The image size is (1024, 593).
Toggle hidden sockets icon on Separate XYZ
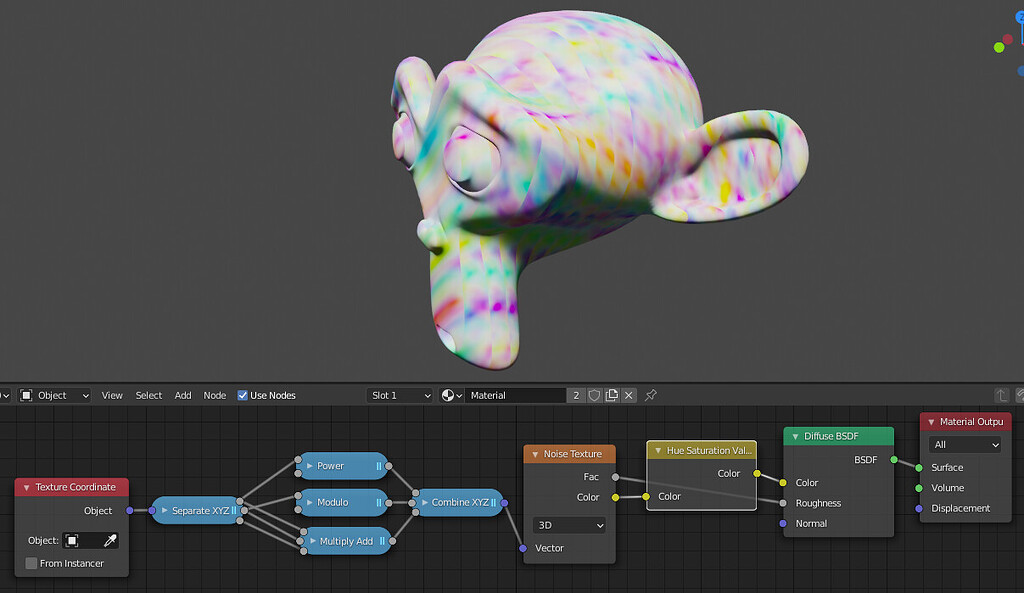[x=234, y=511]
